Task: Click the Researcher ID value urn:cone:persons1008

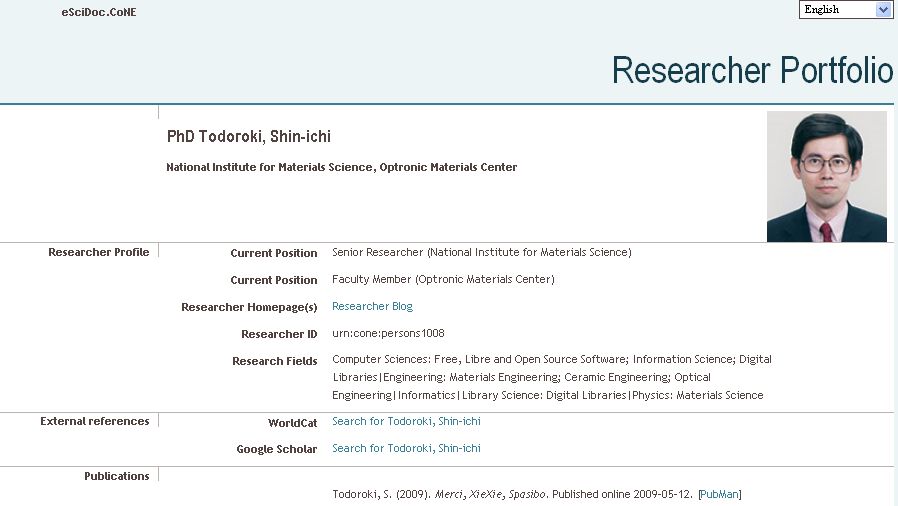Action: (x=388, y=334)
